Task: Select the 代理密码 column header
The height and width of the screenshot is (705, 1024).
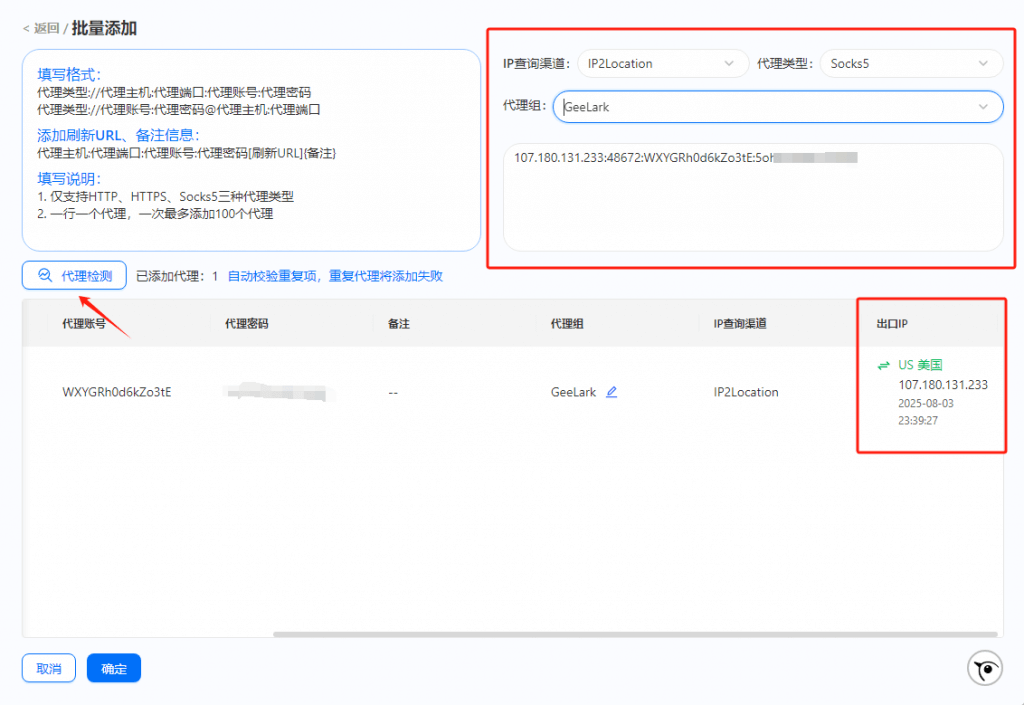Action: (x=246, y=324)
